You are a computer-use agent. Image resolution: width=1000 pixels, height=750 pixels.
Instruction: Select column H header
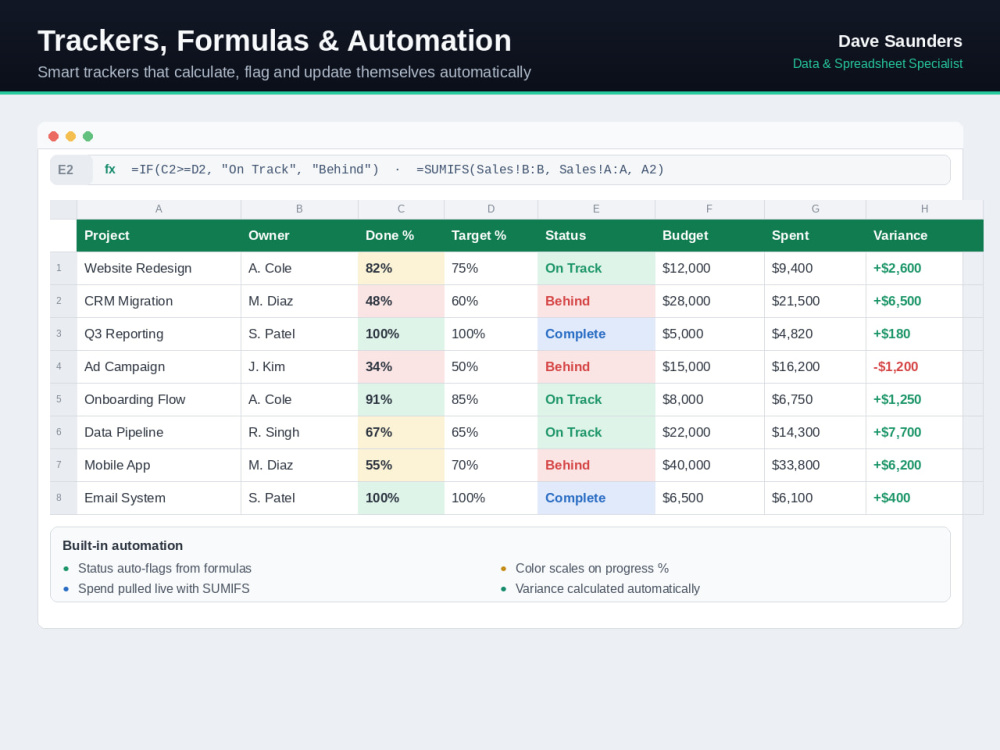tap(925, 209)
